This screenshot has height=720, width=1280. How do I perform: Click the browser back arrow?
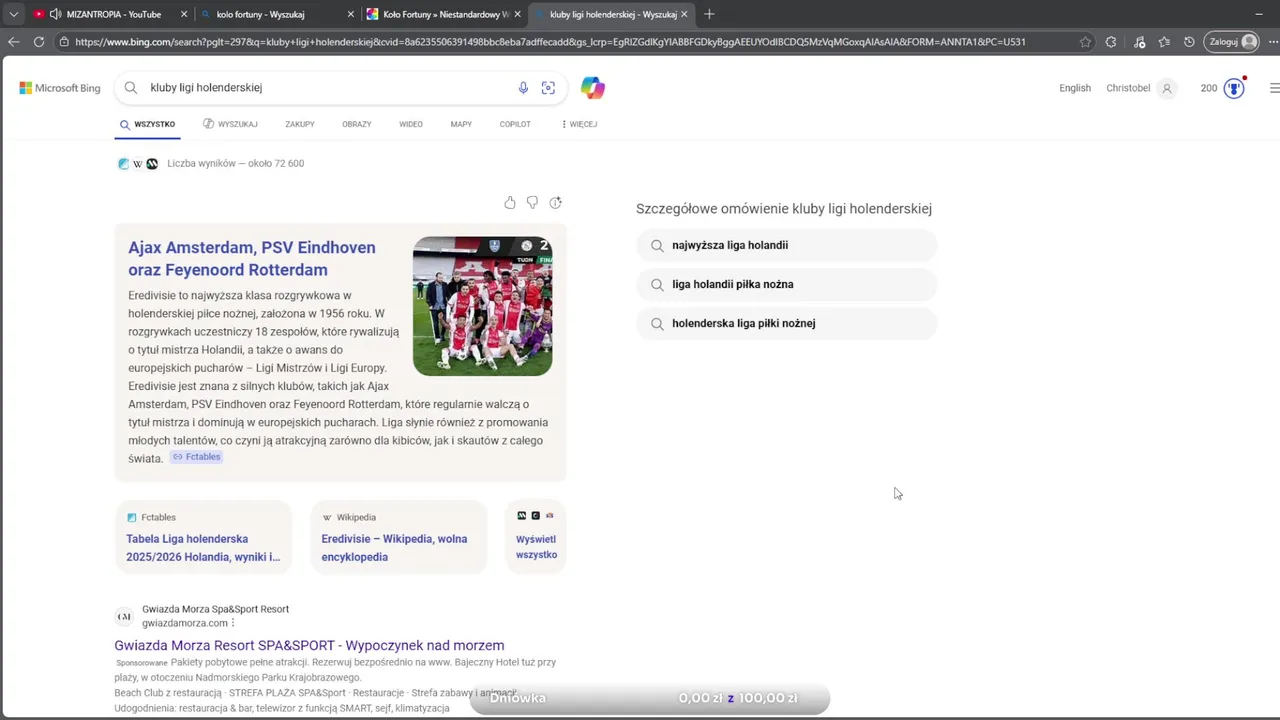(13, 42)
